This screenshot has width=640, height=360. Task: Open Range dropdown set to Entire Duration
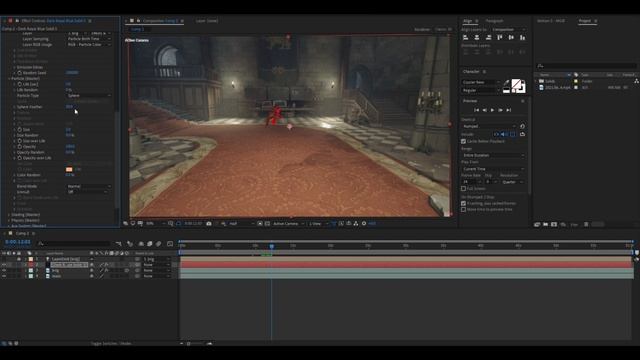click(x=493, y=156)
